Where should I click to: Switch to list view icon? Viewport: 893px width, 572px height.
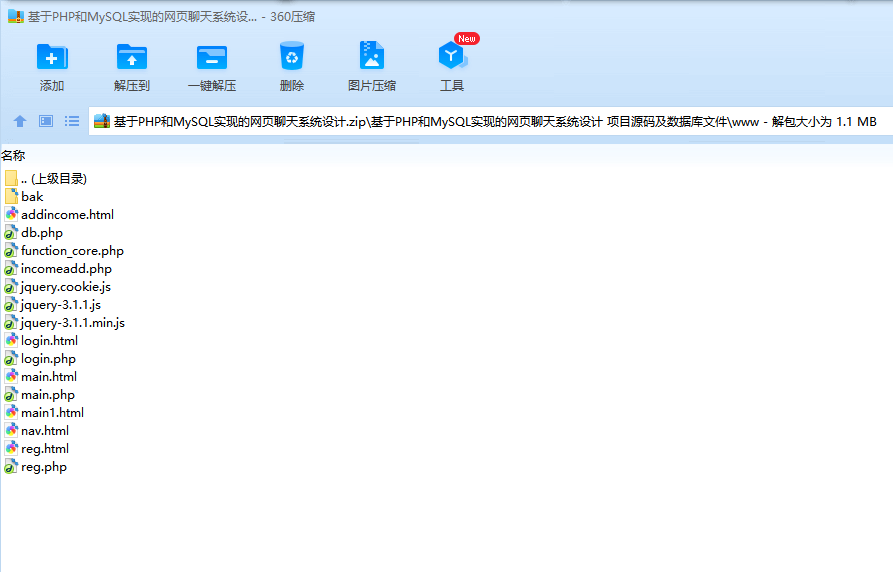coord(72,121)
